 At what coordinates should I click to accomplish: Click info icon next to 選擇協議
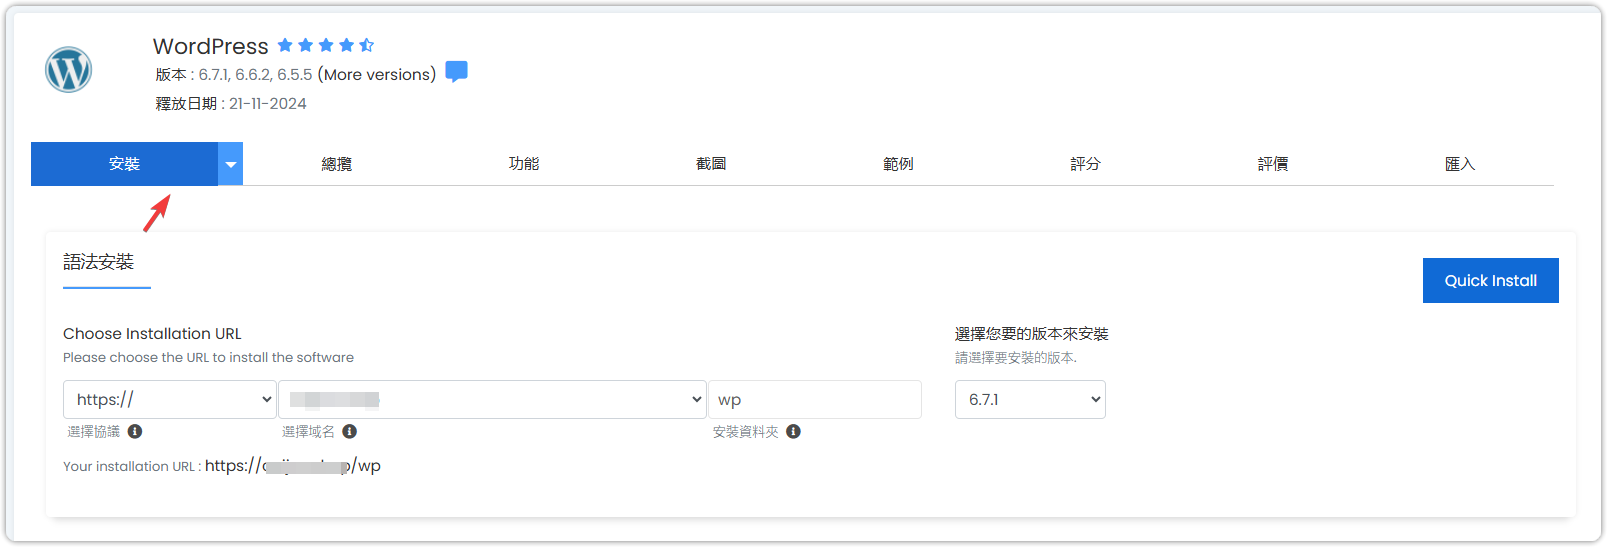click(135, 431)
